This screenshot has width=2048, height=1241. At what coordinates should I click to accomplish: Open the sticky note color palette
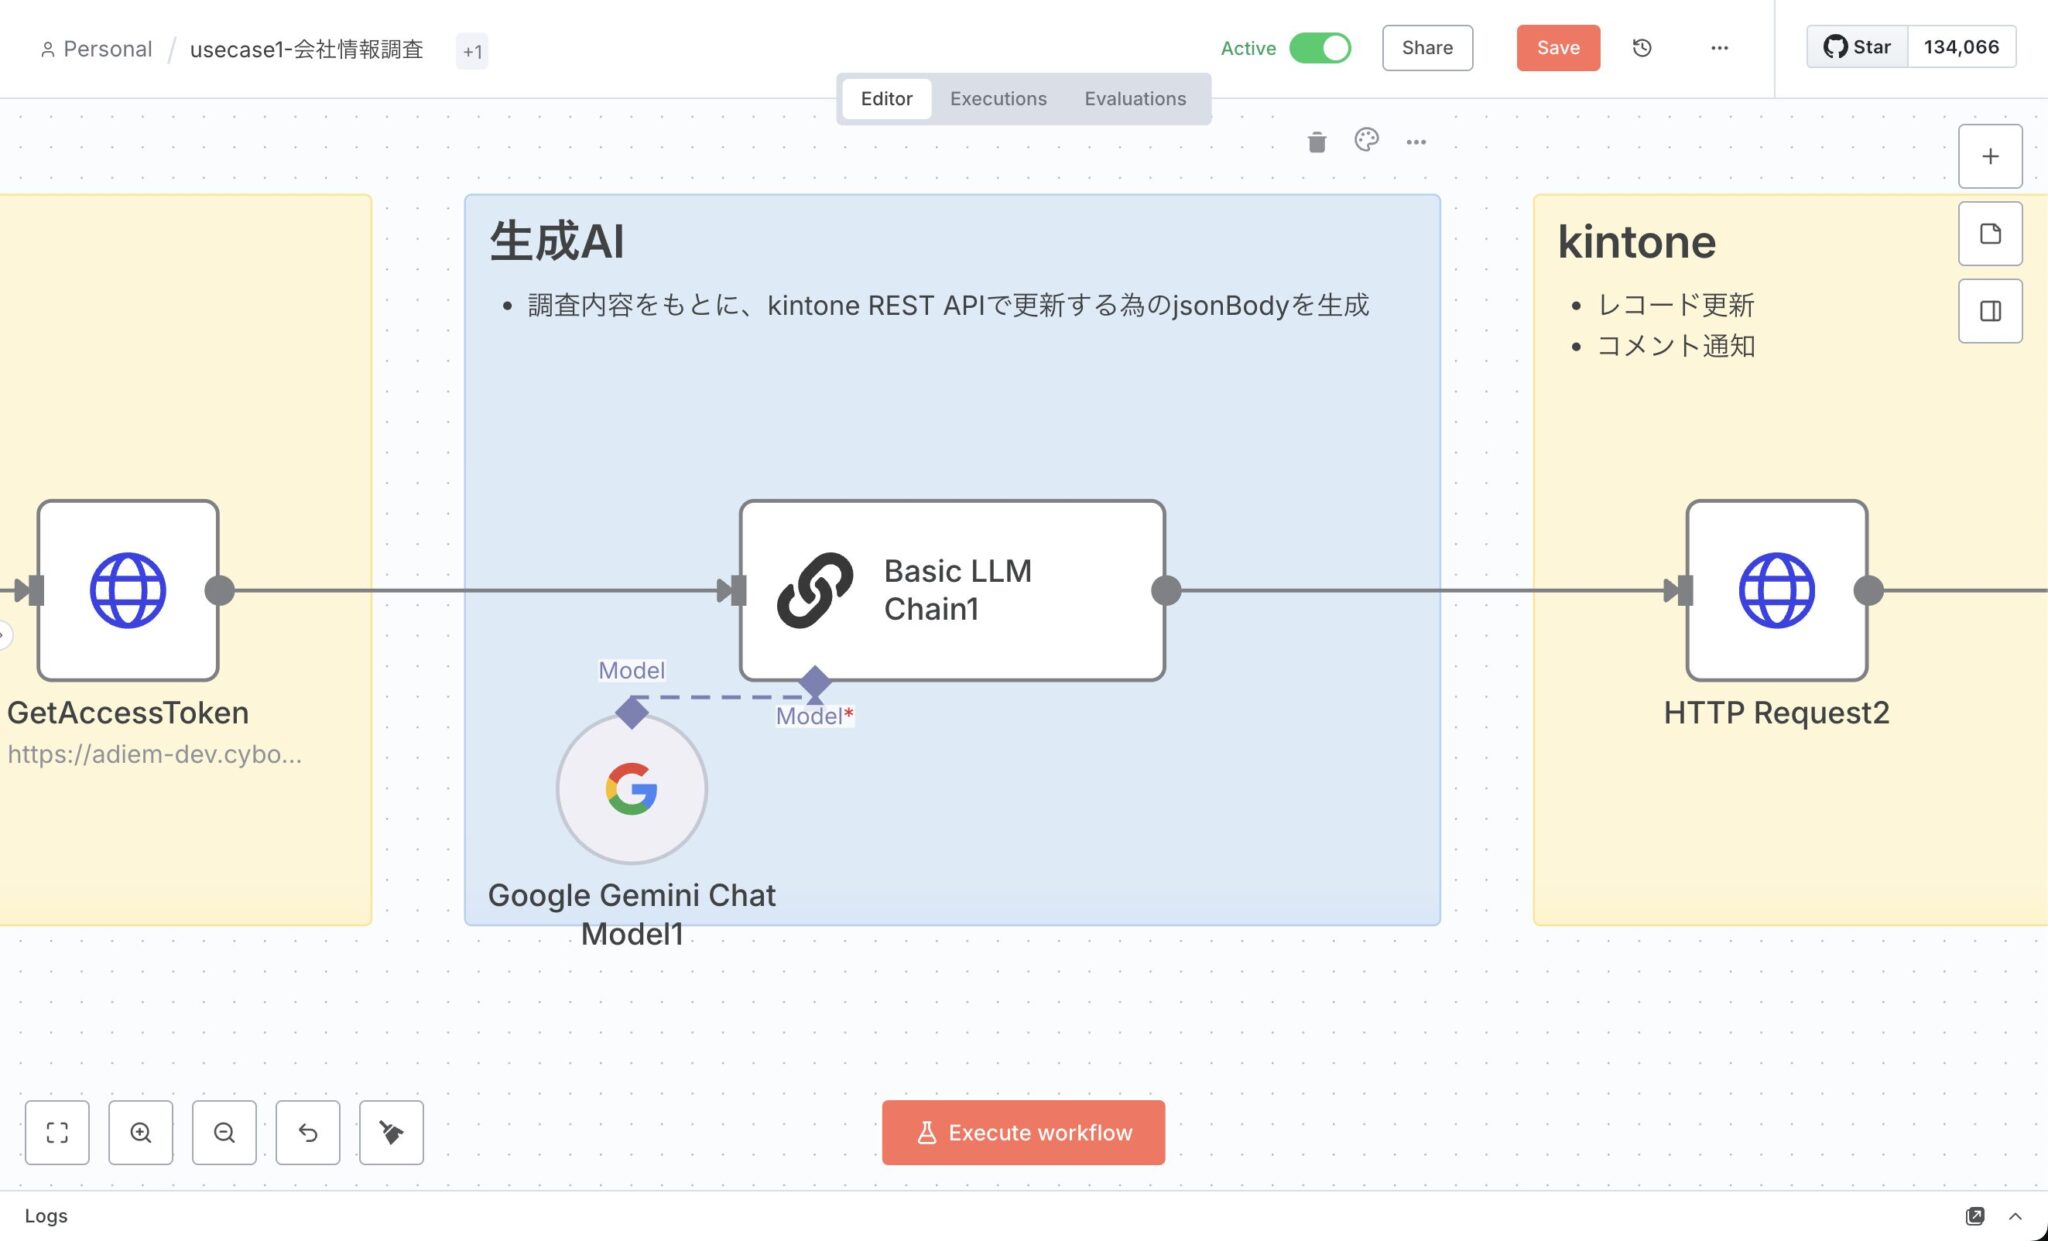click(1366, 141)
